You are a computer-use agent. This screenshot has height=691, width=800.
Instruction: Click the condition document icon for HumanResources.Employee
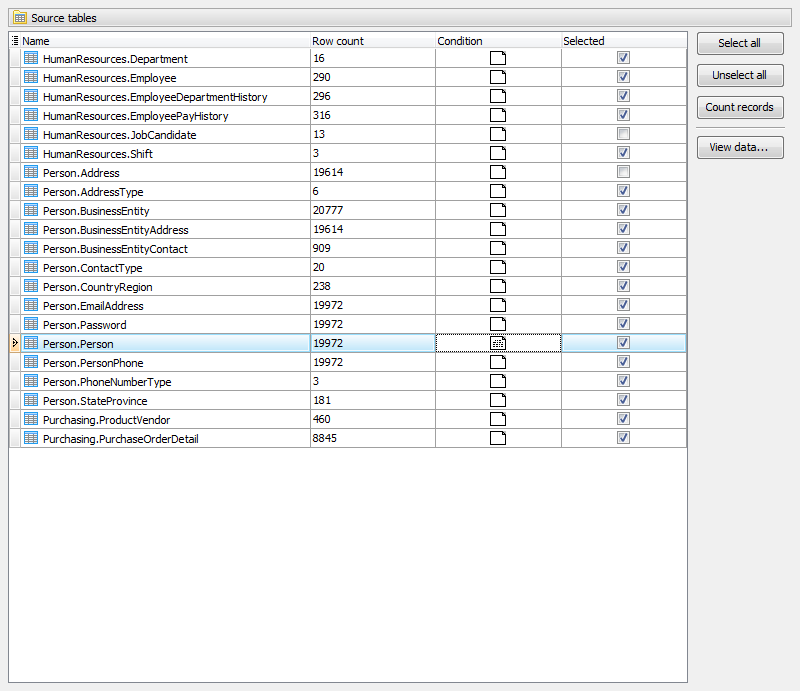(x=498, y=76)
